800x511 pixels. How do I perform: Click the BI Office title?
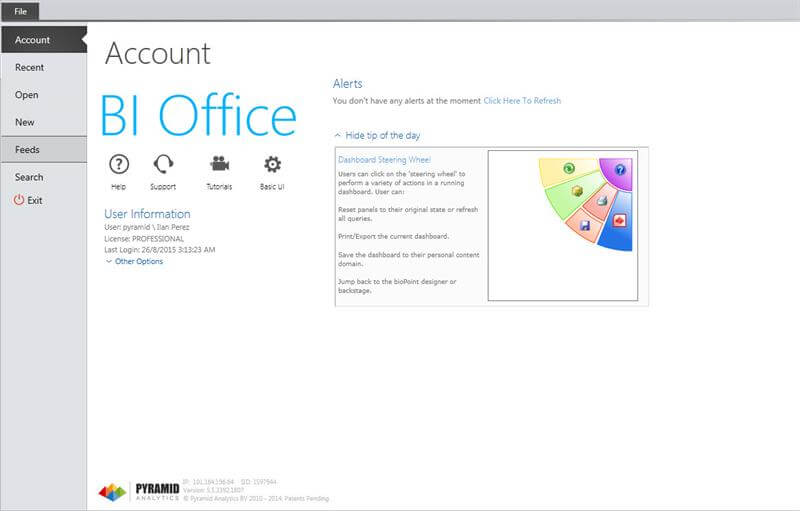coord(198,115)
